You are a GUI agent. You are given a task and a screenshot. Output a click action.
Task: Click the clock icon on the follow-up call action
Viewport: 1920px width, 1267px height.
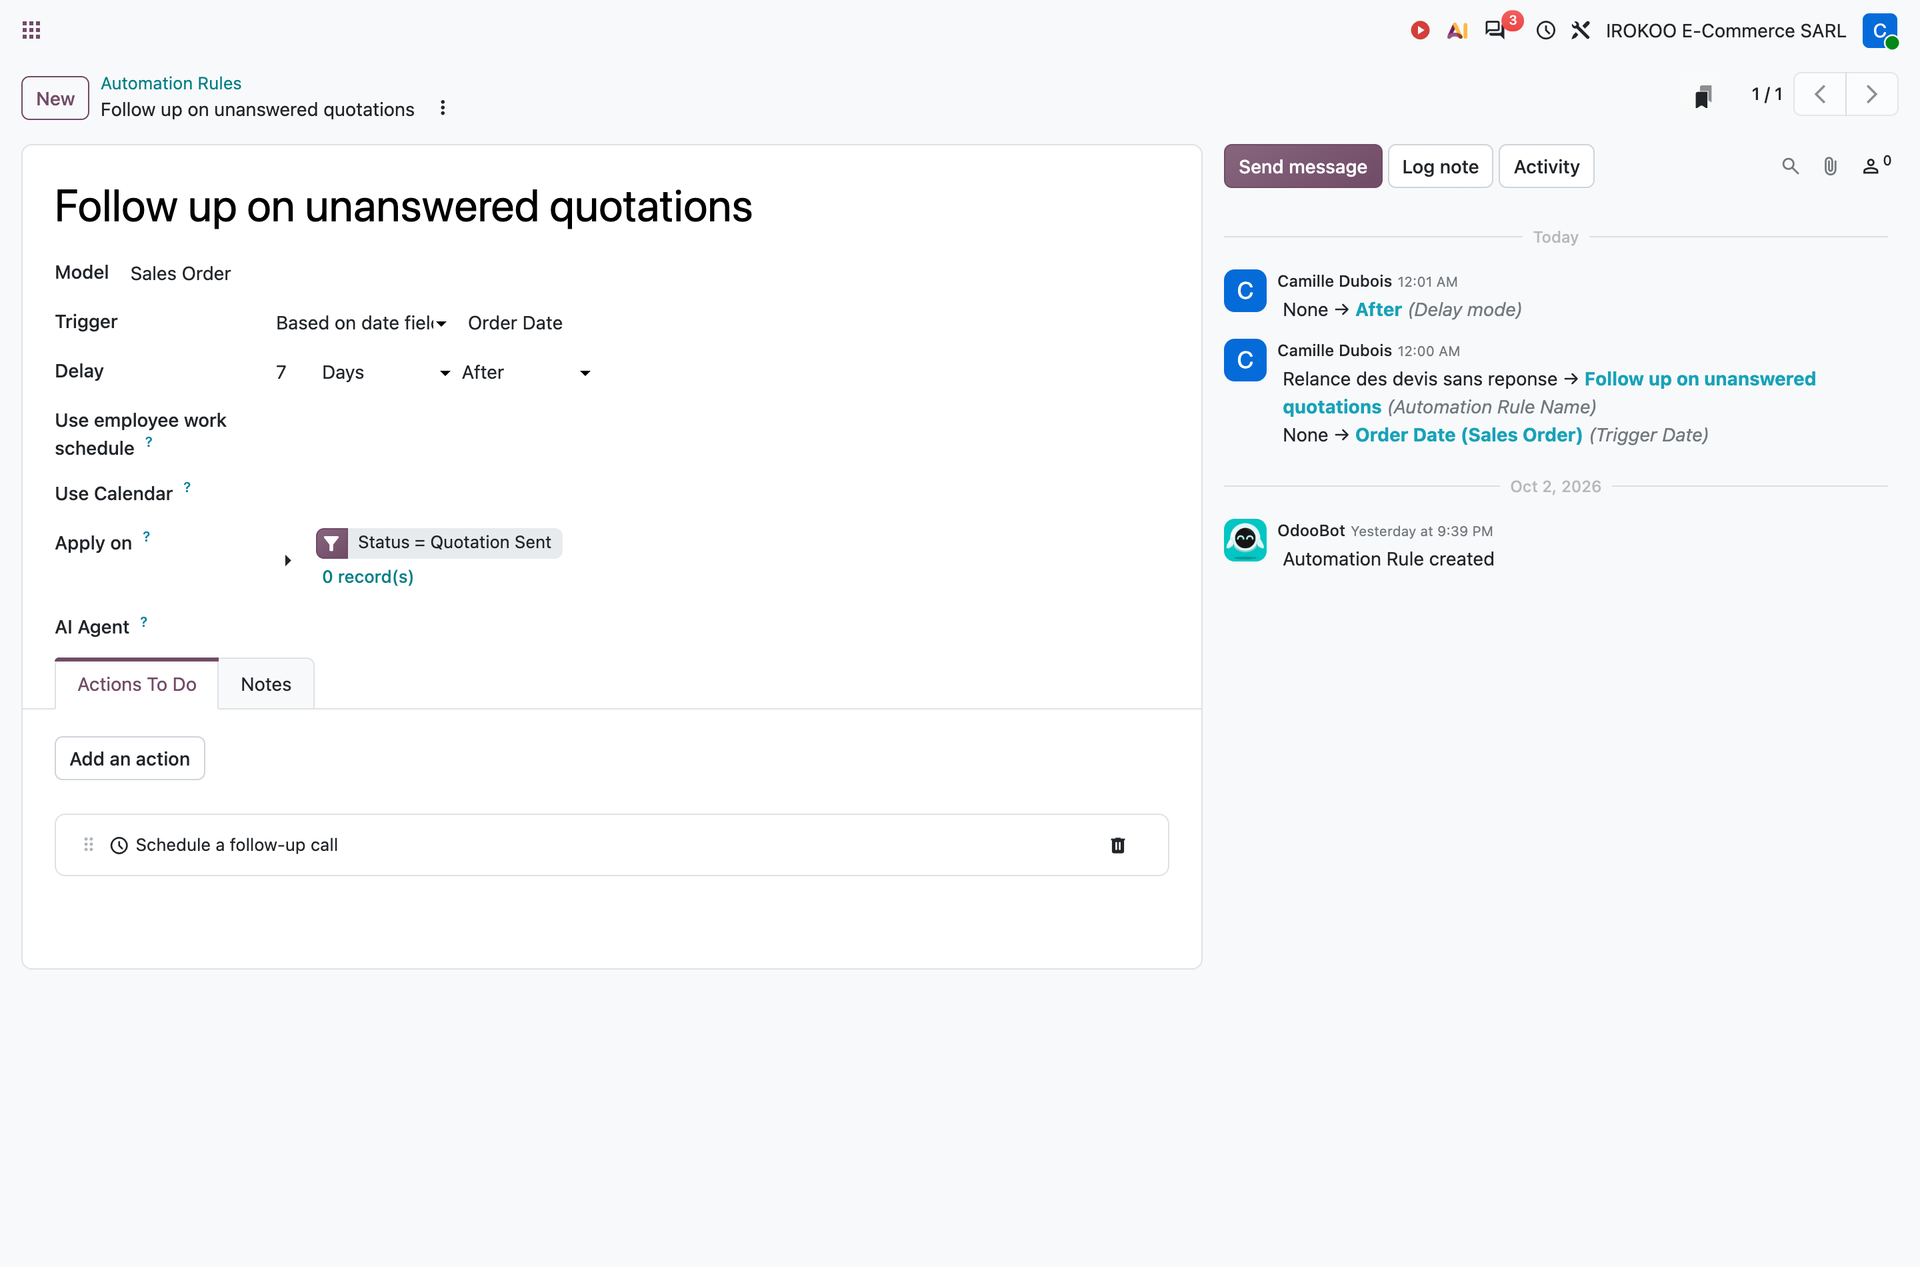[x=119, y=845]
